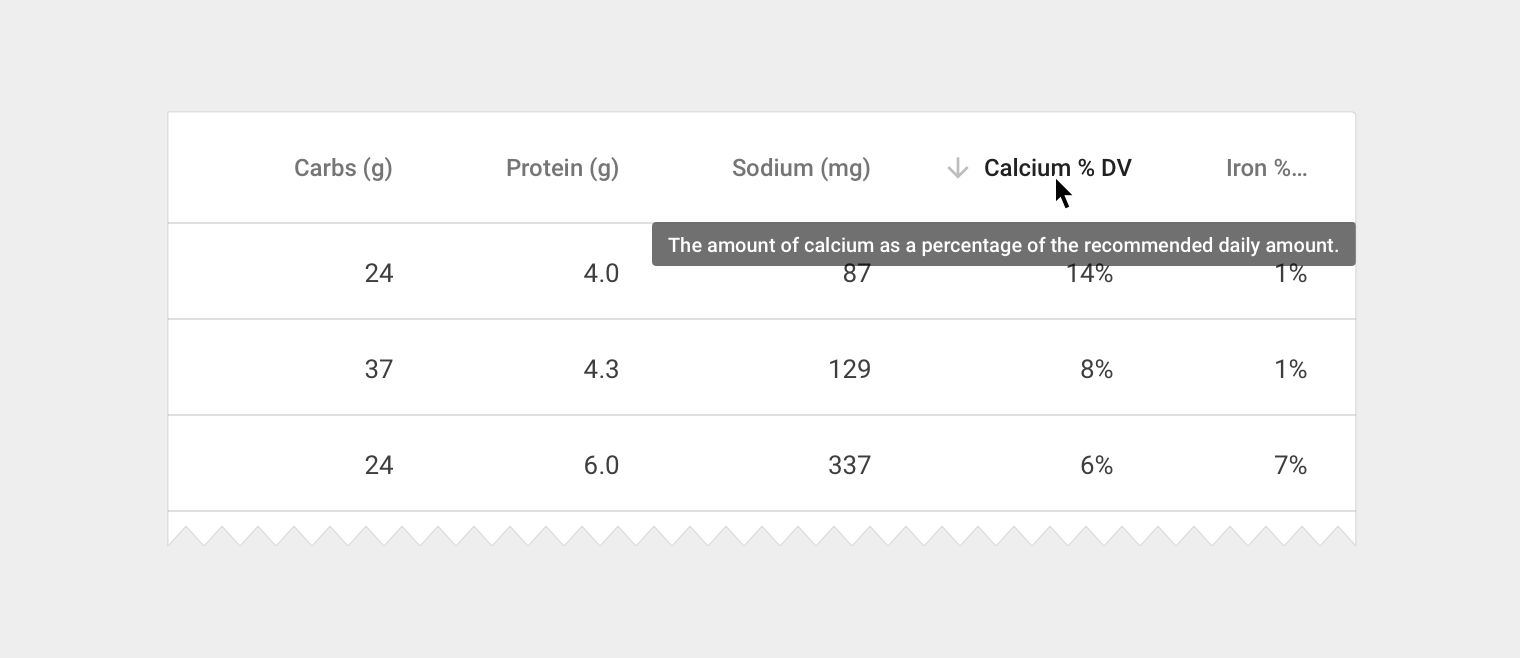Screen dimensions: 1520x658
Task: Click the truncated Iron % column header
Action: 1265,168
